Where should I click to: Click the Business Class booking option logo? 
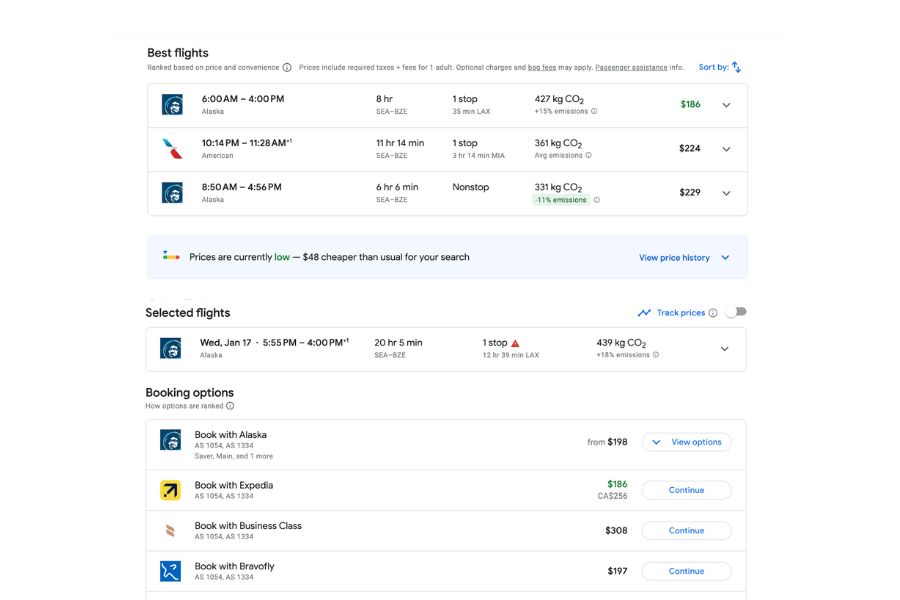tap(172, 530)
